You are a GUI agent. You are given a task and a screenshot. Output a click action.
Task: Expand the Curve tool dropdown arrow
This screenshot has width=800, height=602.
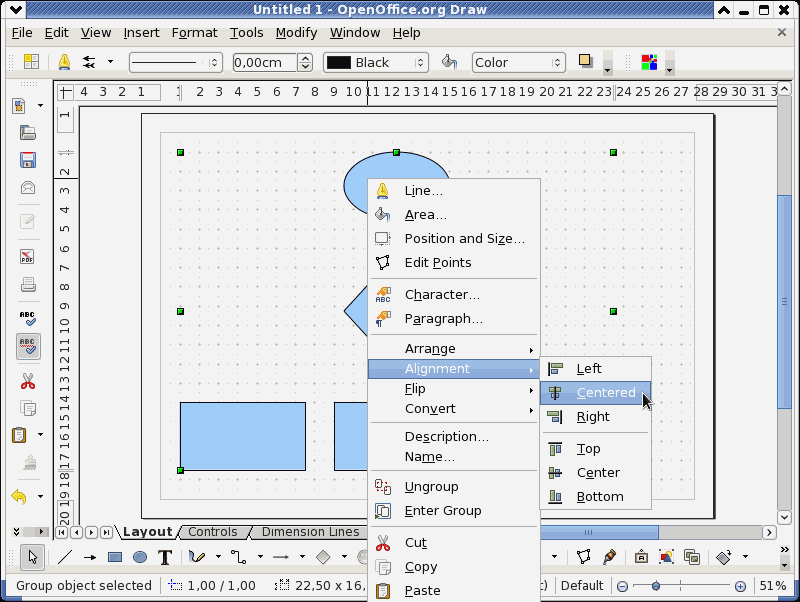[x=218, y=557]
